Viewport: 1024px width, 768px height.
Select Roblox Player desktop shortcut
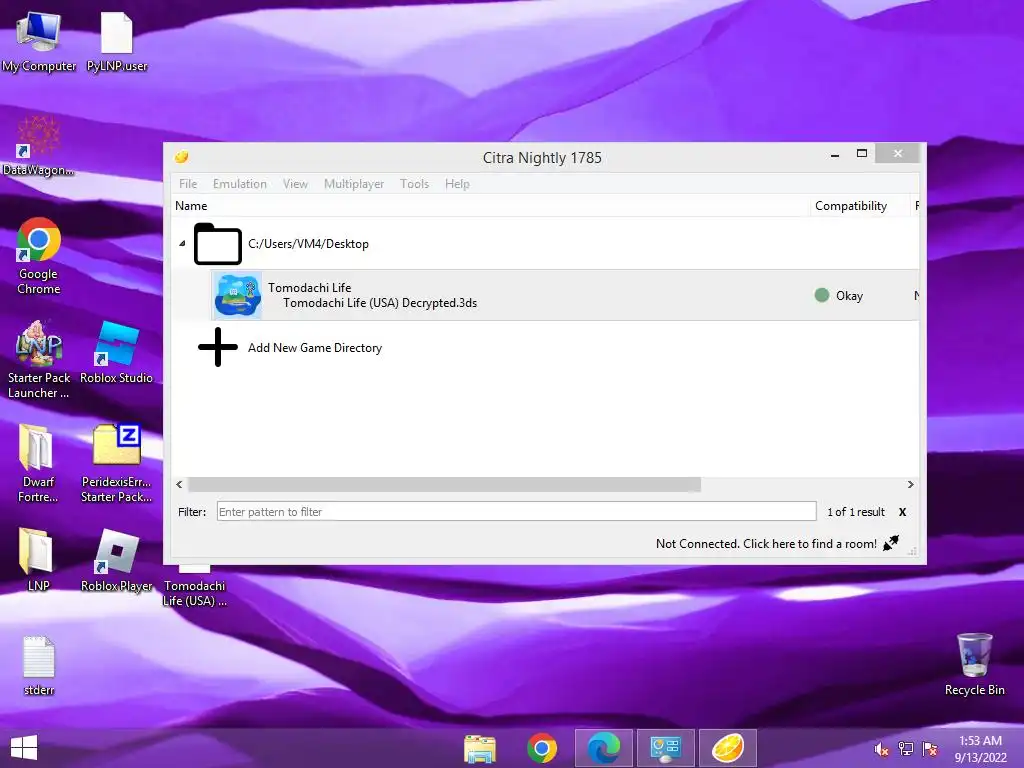pyautogui.click(x=116, y=560)
